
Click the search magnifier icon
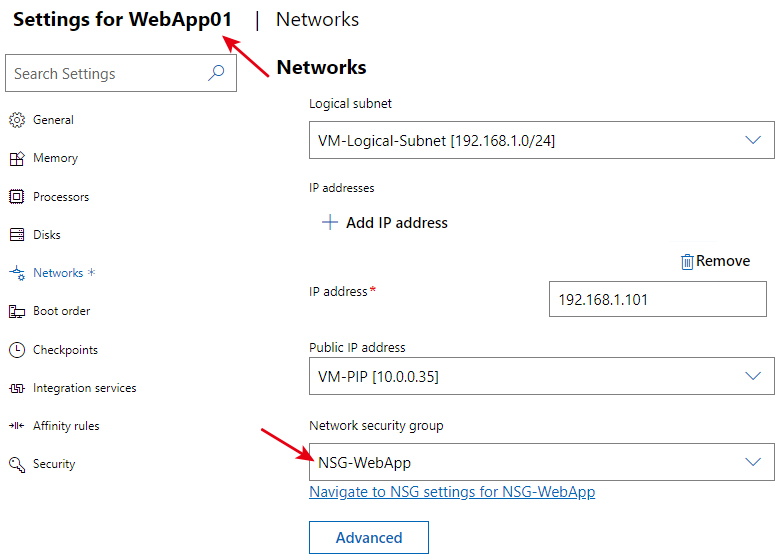coord(216,73)
